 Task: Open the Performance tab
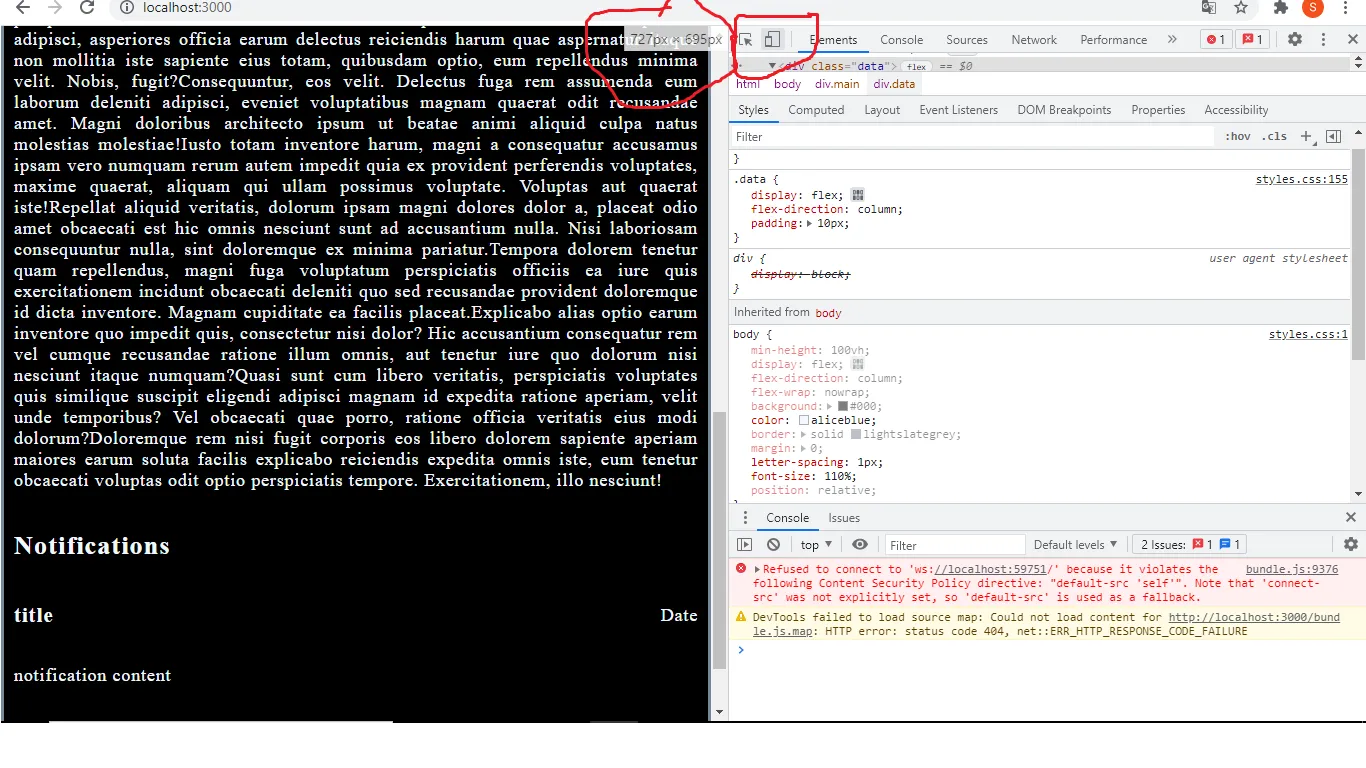1113,40
